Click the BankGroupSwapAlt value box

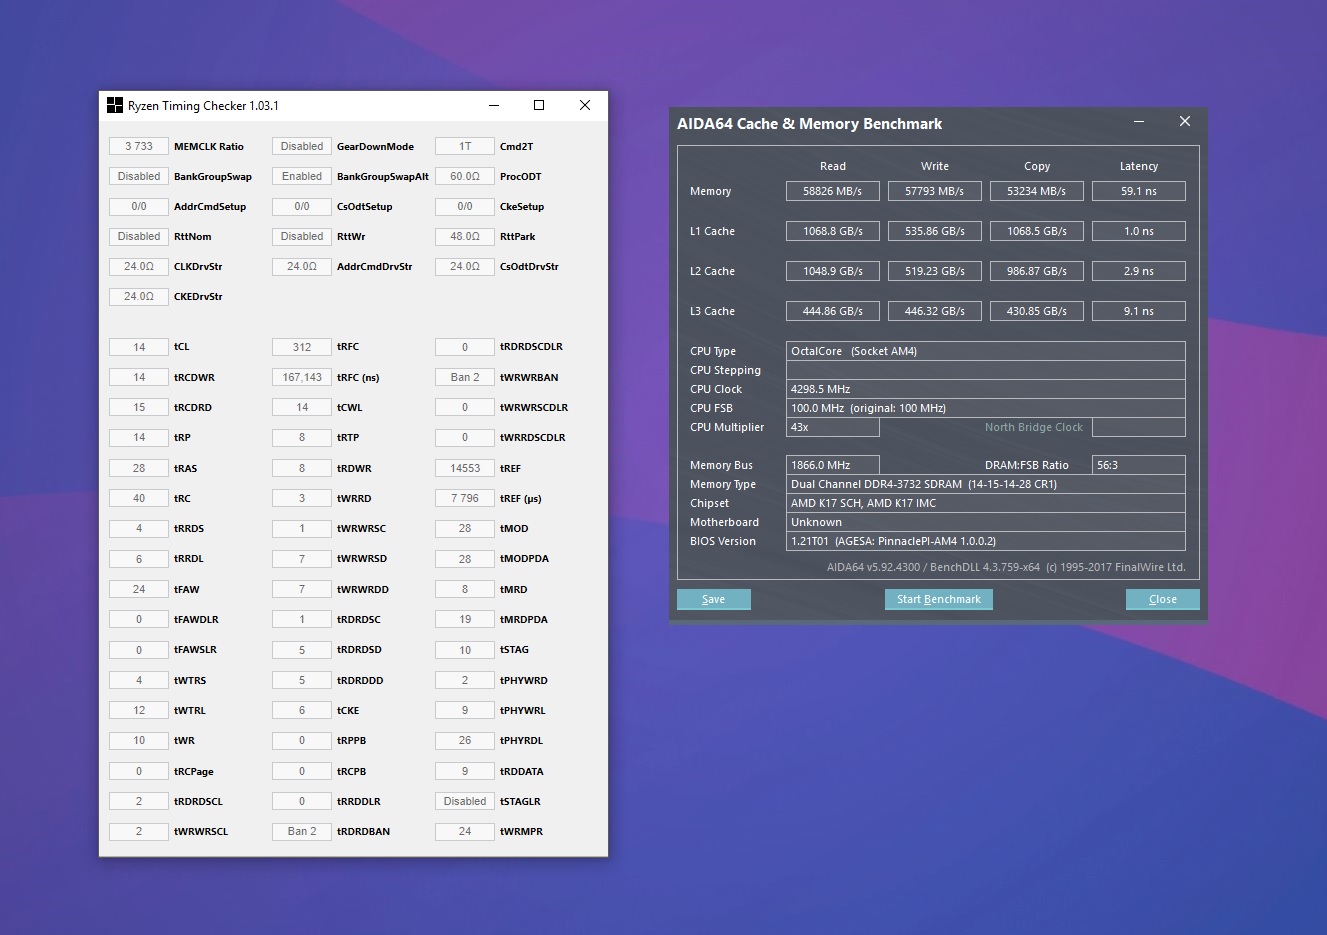click(x=302, y=176)
